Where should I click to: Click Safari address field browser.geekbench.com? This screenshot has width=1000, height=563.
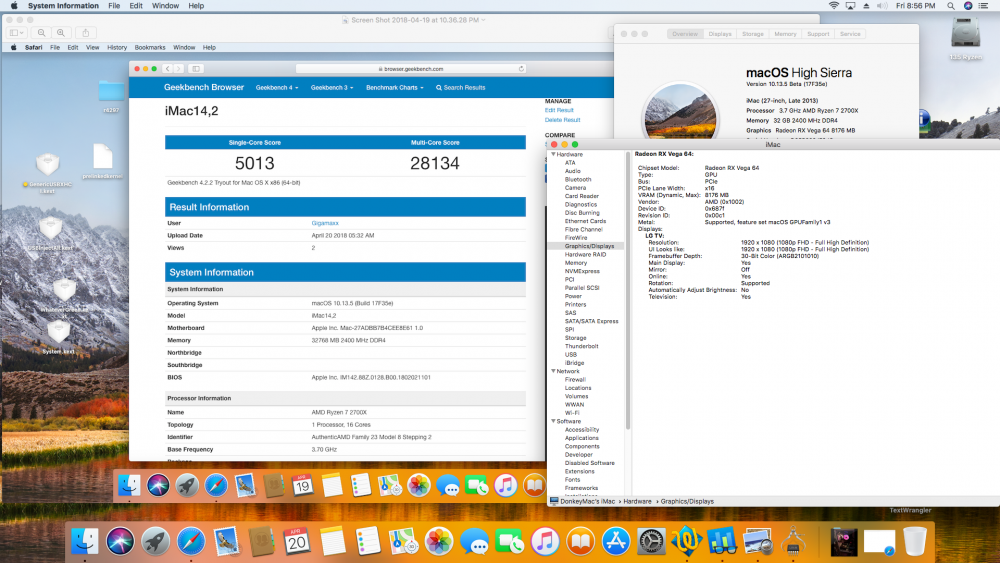[411, 69]
